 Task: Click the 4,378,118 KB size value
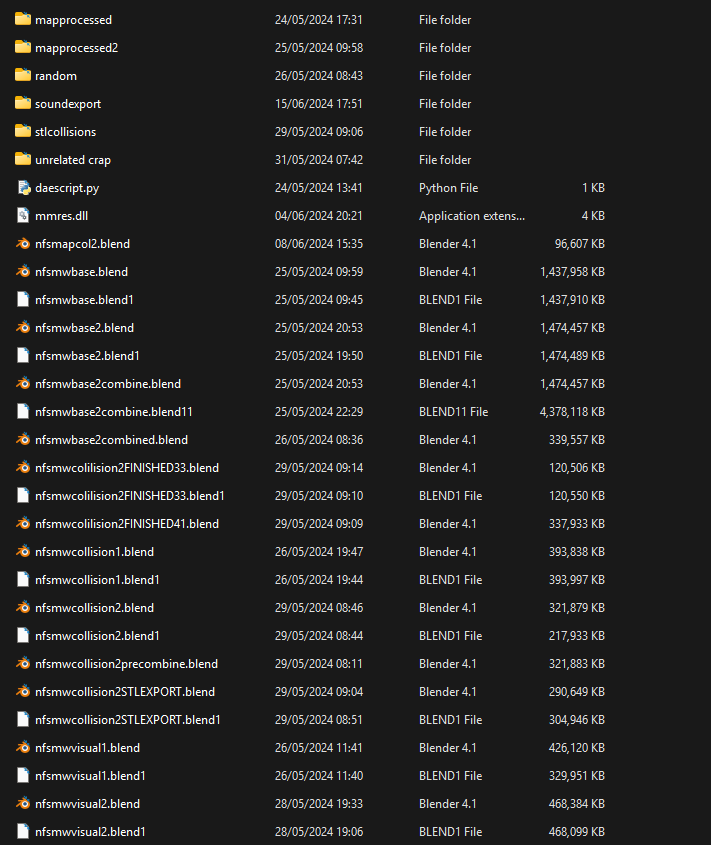click(x=572, y=412)
